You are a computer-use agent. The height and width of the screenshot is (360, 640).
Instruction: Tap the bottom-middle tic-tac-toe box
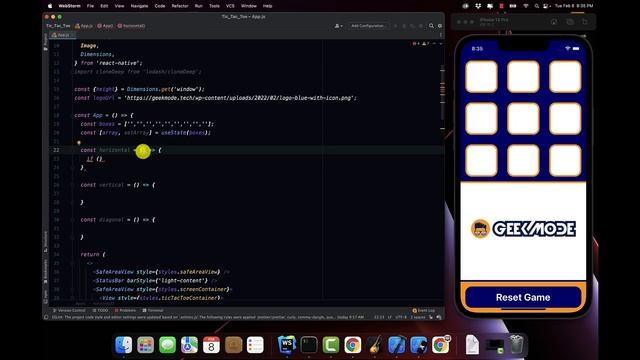tap(523, 160)
